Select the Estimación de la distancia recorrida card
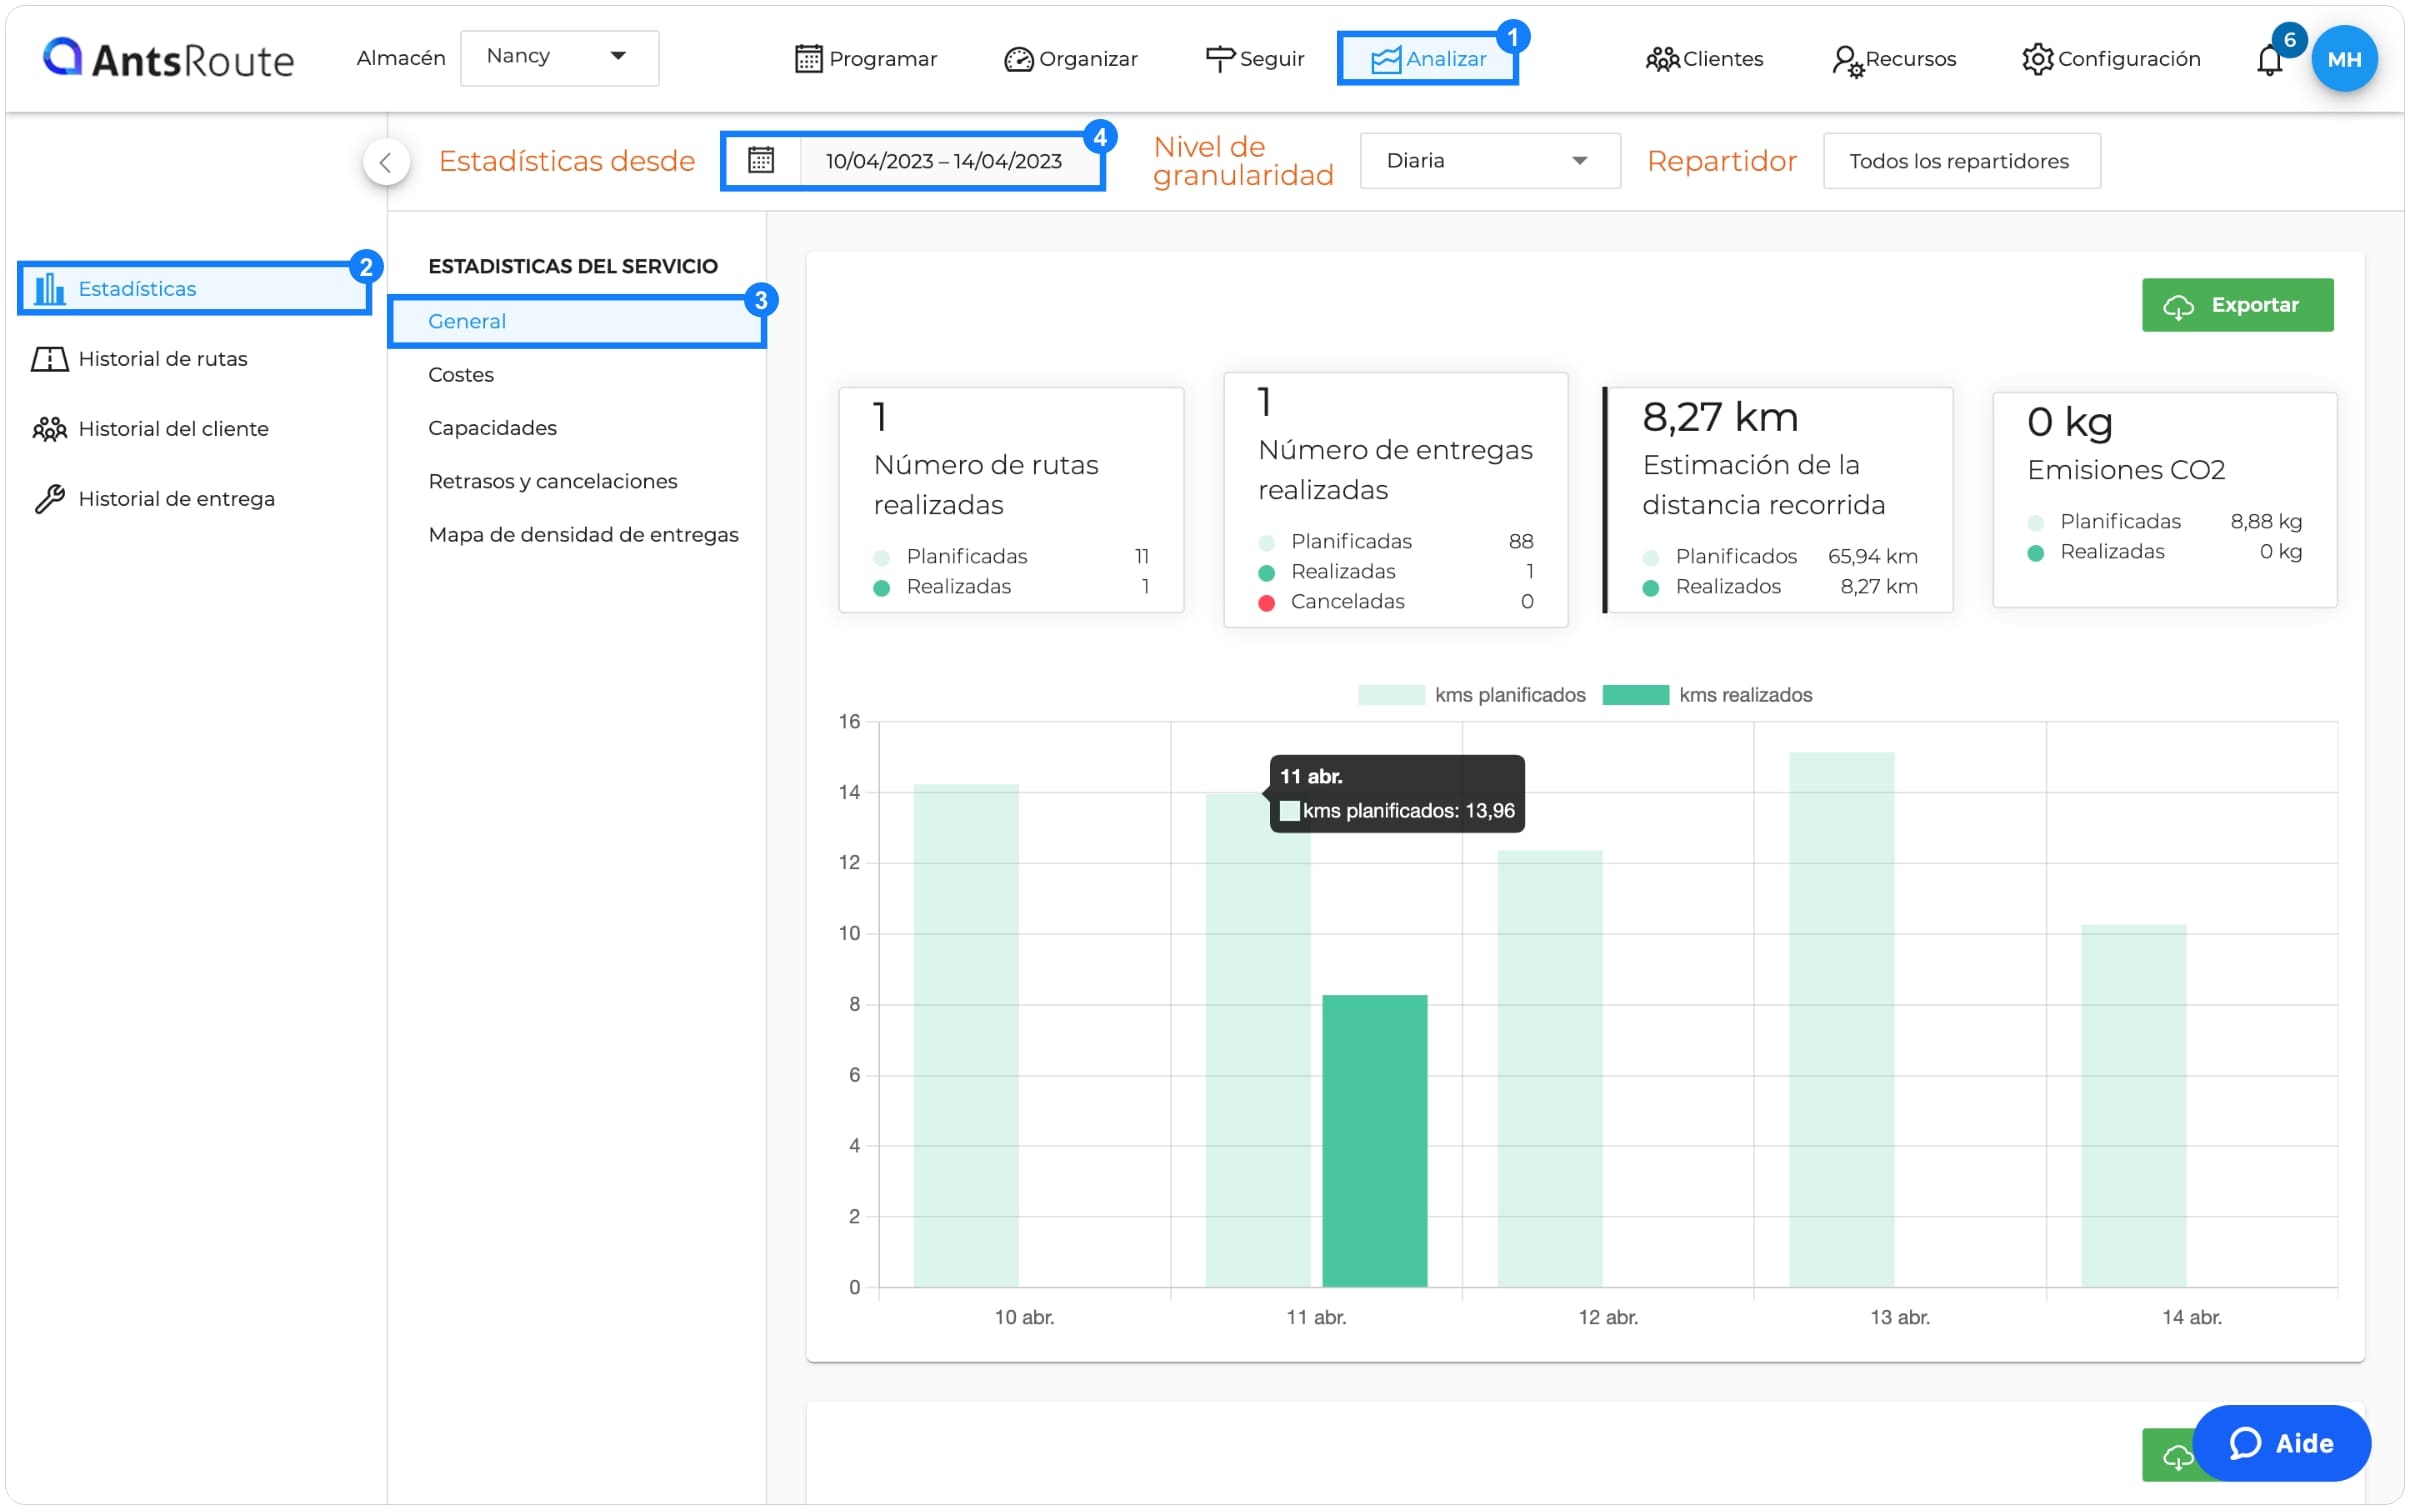This screenshot has height=1510, width=2409. tap(1778, 500)
